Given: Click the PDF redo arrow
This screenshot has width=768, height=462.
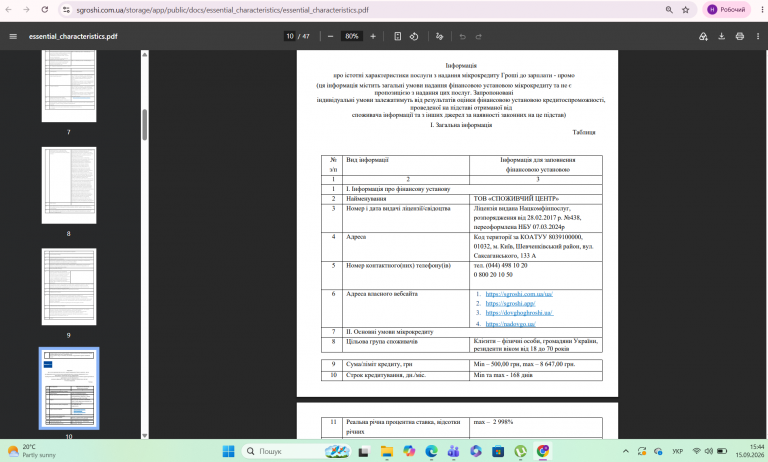Looking at the screenshot, I should coord(479,36).
